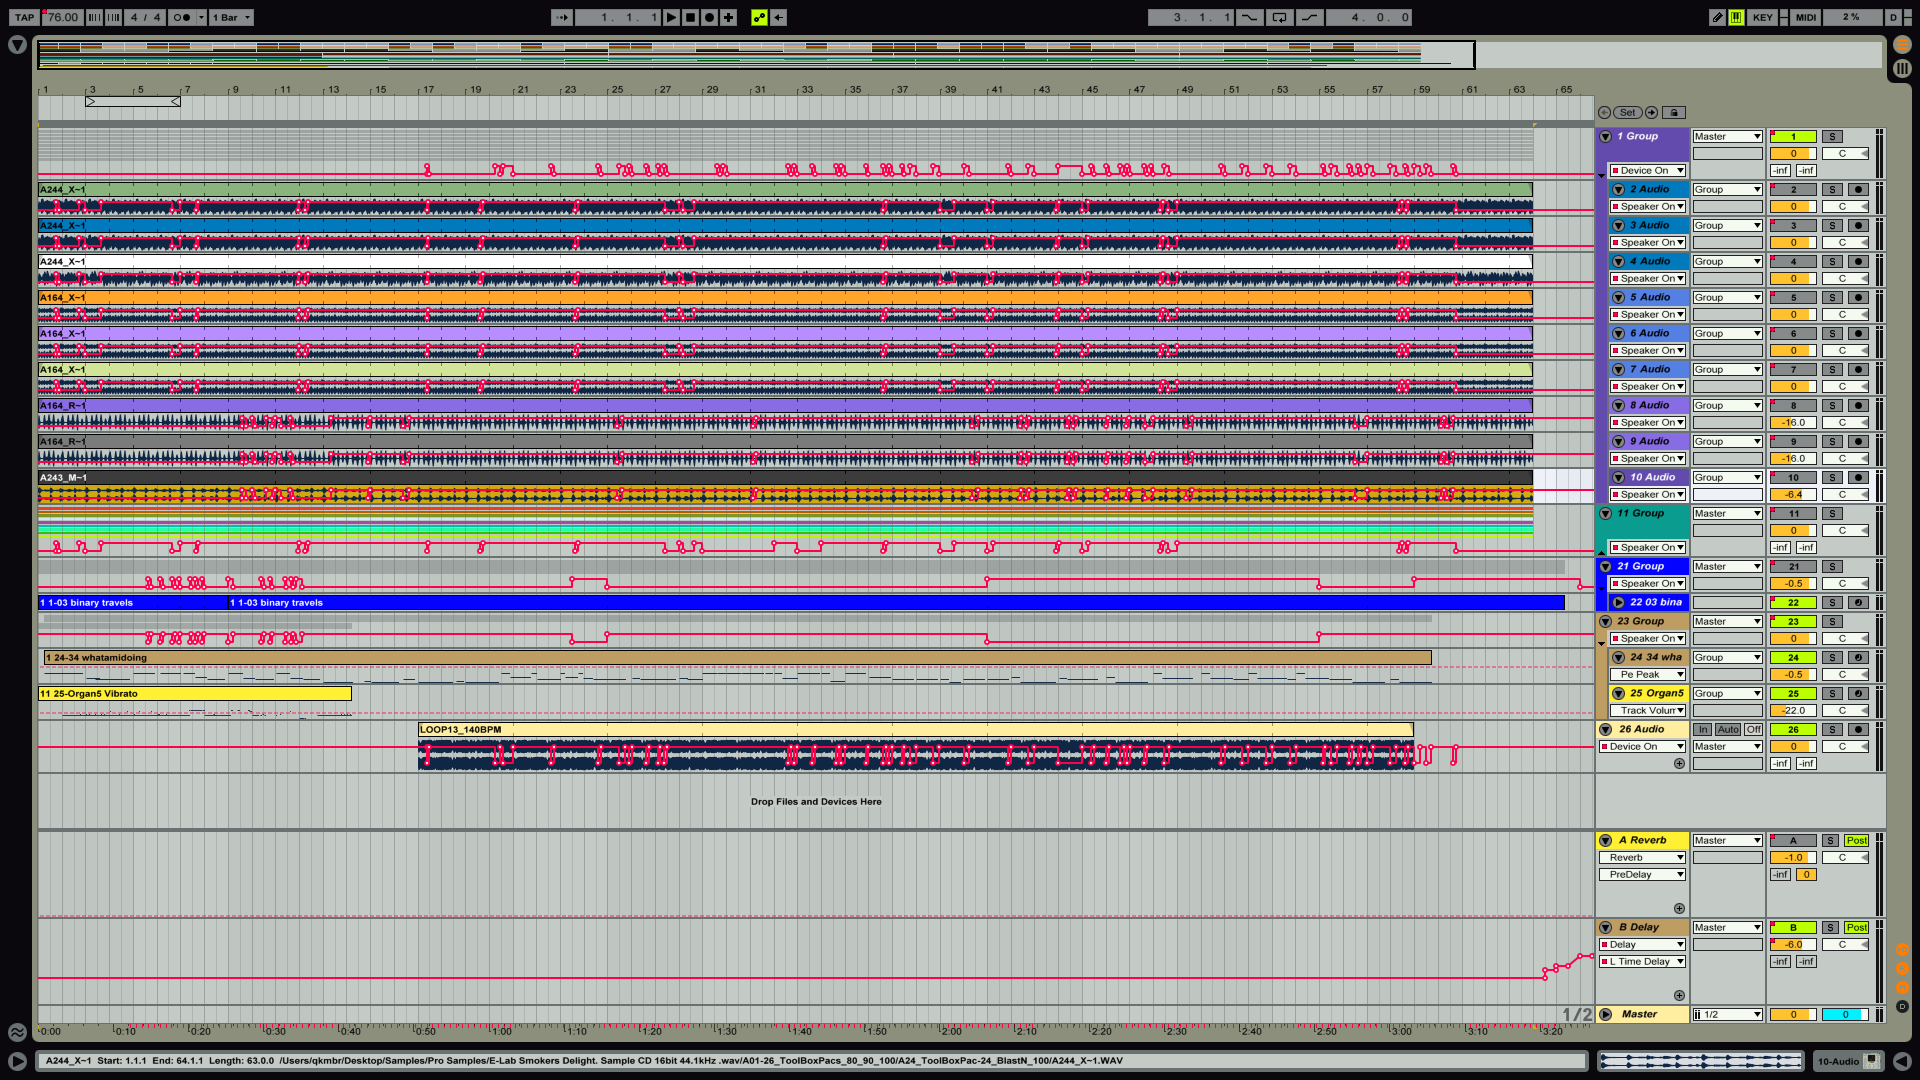
Task: Toggle the computer MIDI keyboard icon
Action: 1736,17
